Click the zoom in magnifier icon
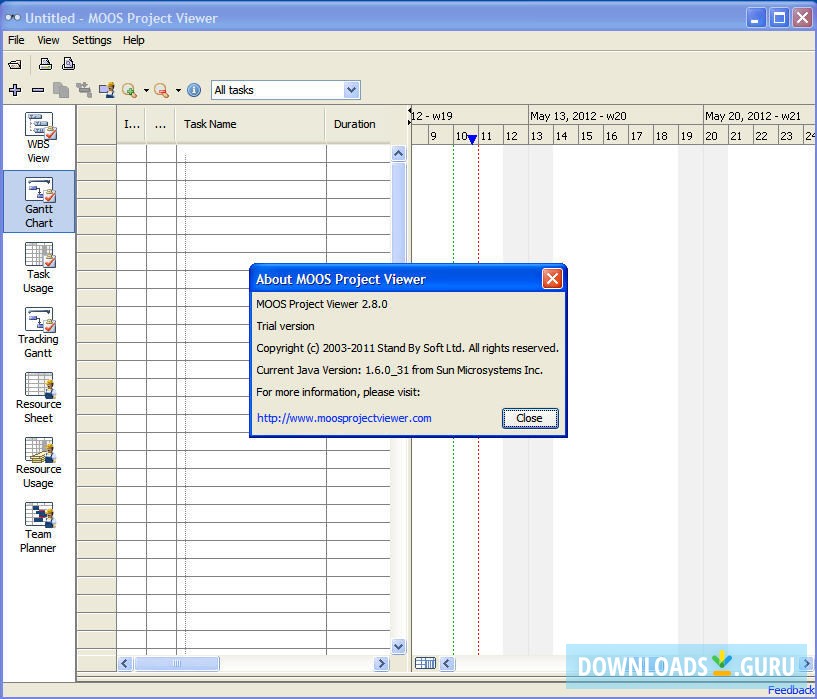Image resolution: width=817 pixels, height=699 pixels. (129, 90)
